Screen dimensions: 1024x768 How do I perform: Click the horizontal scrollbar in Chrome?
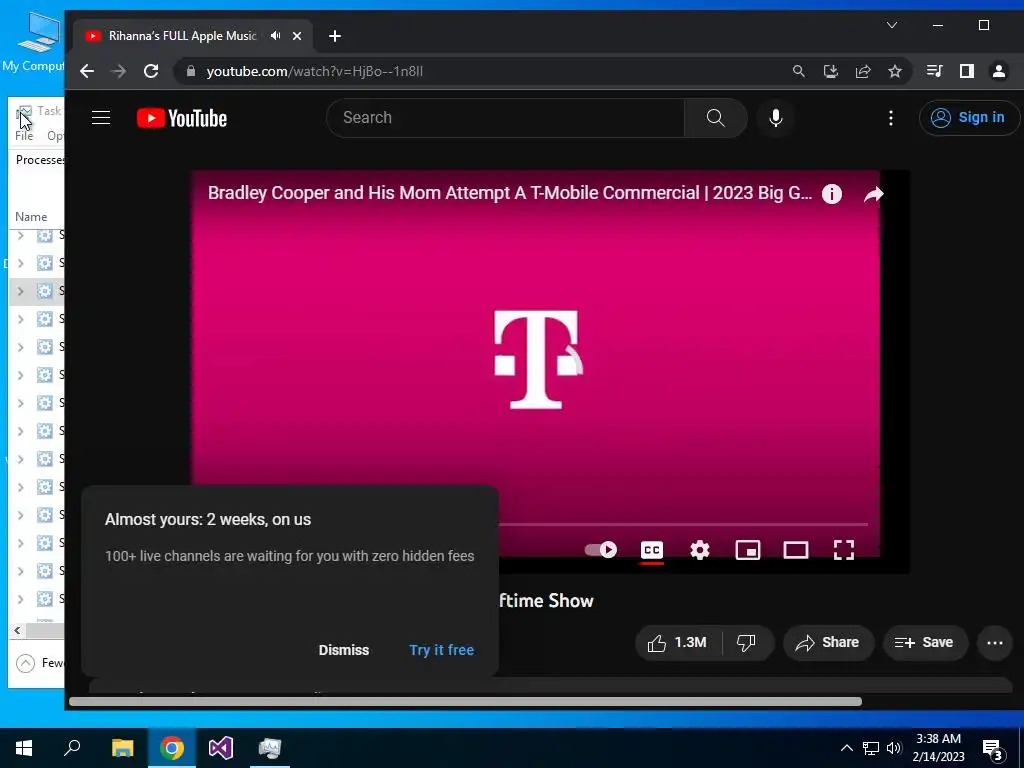465,702
